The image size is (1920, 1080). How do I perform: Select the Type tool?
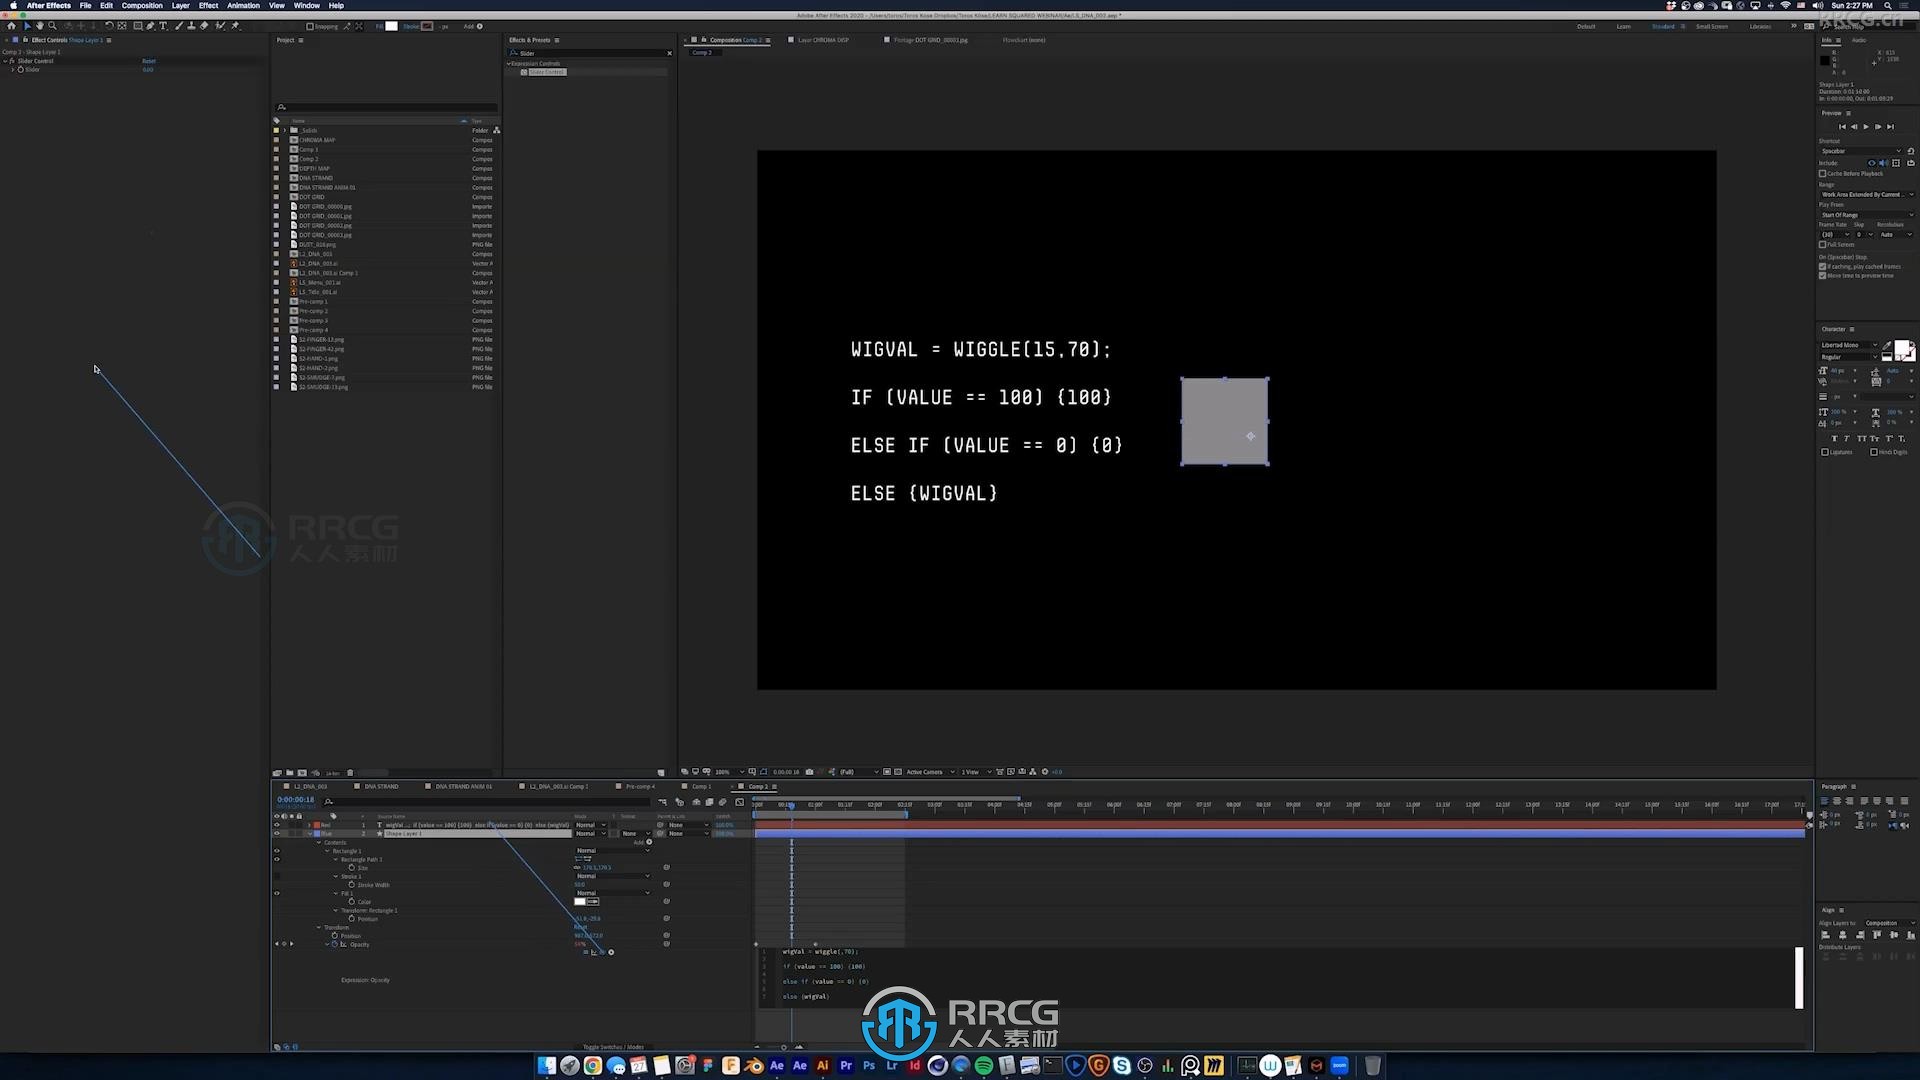tap(163, 26)
